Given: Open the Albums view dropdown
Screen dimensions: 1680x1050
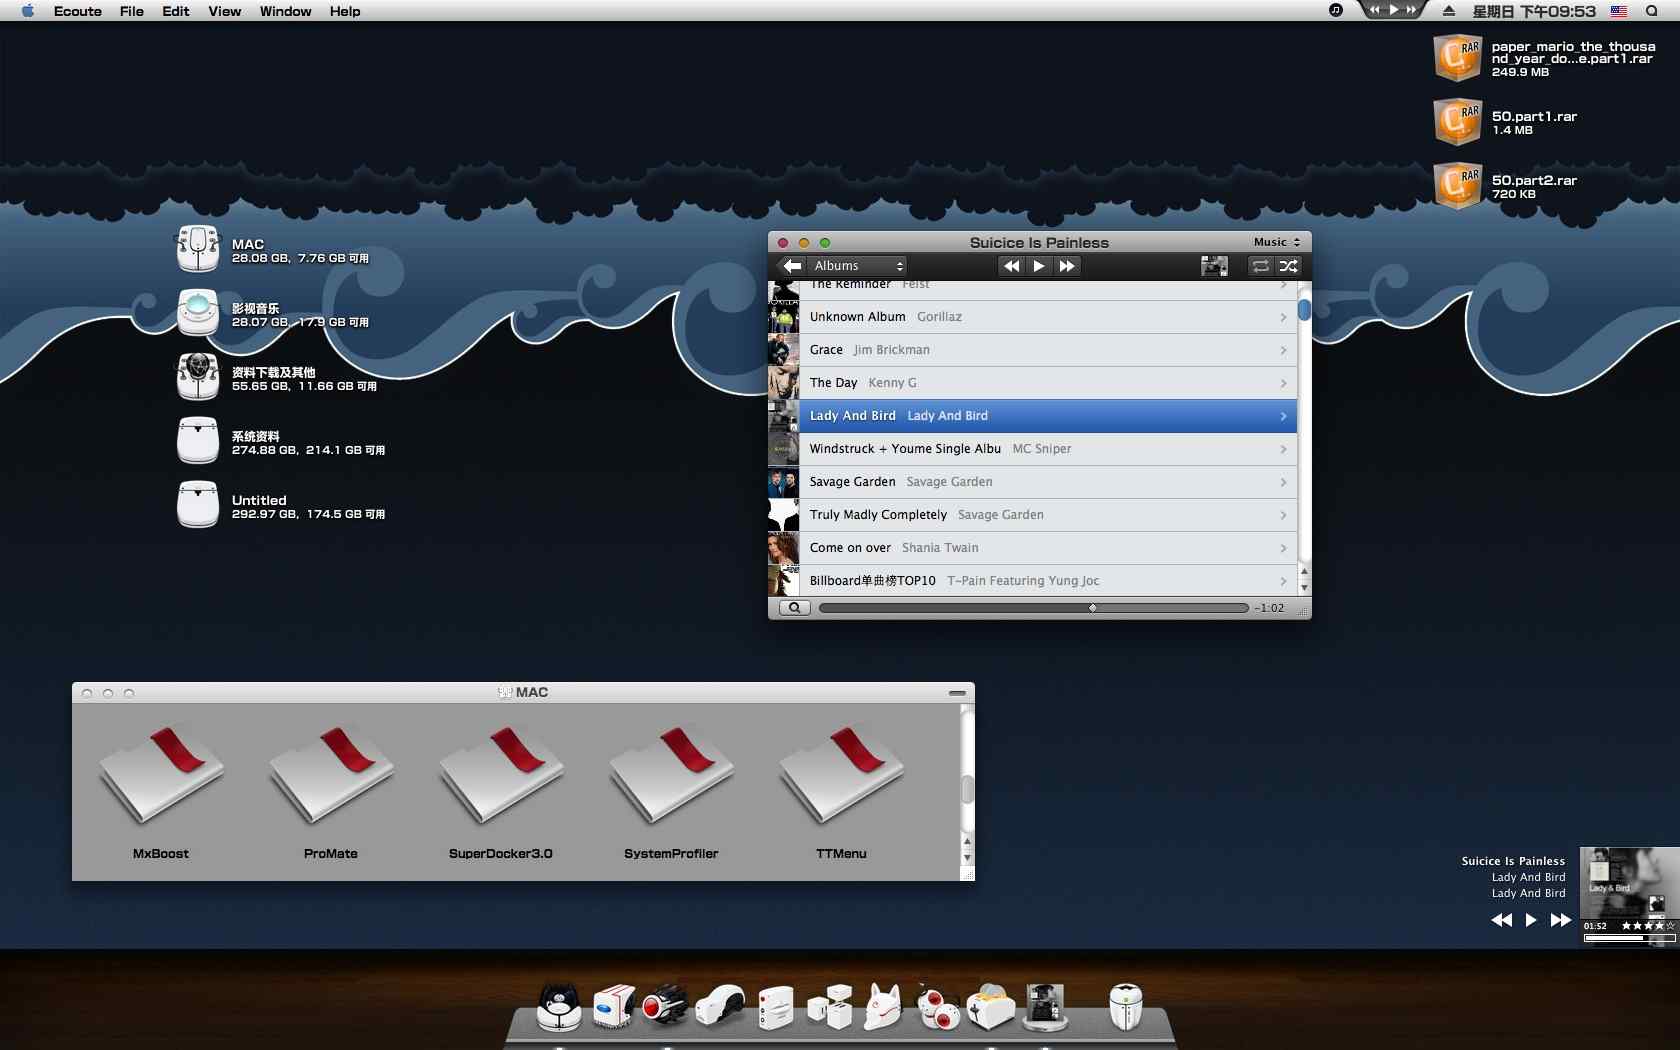Looking at the screenshot, I should (x=858, y=266).
